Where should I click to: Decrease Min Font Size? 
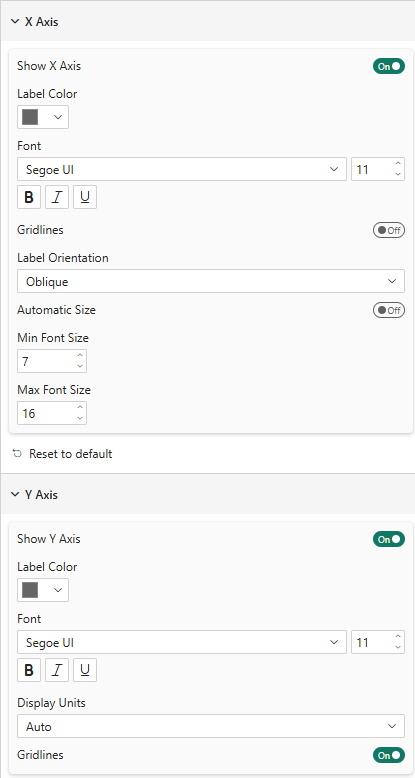80,366
